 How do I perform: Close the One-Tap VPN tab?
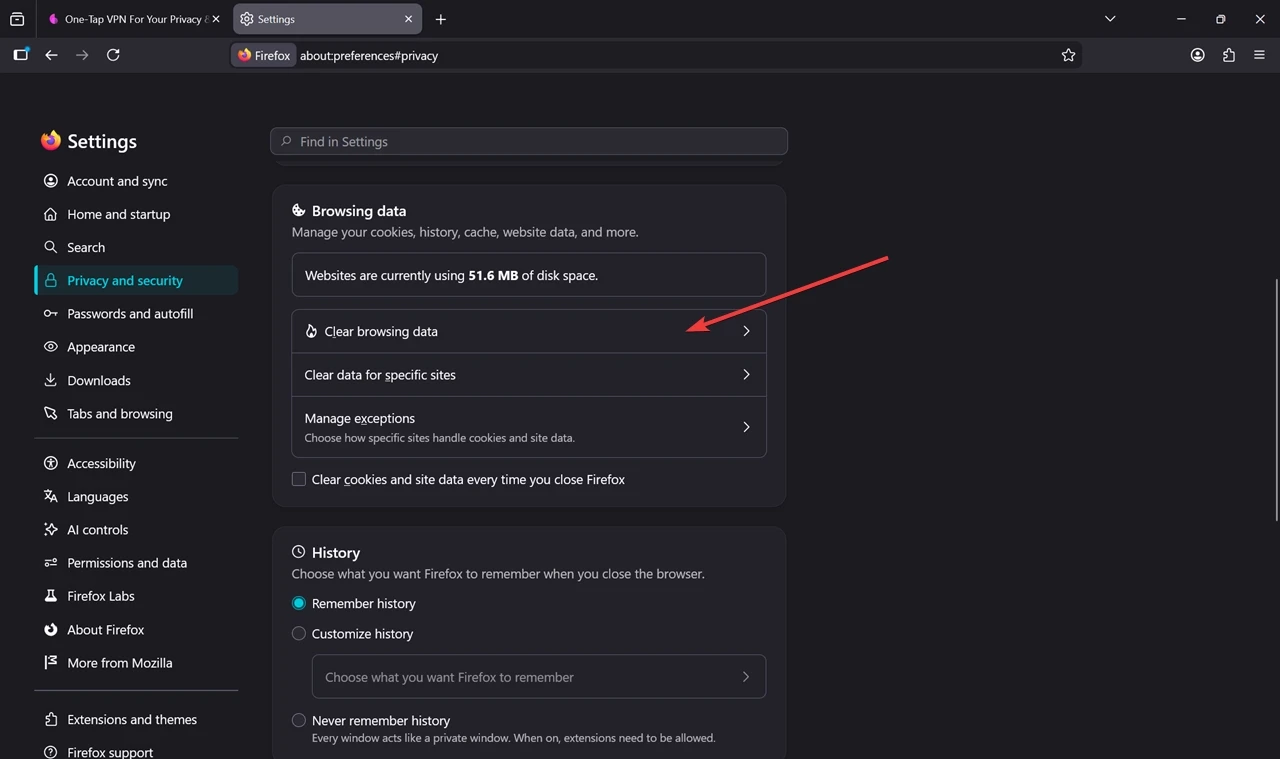tap(216, 19)
